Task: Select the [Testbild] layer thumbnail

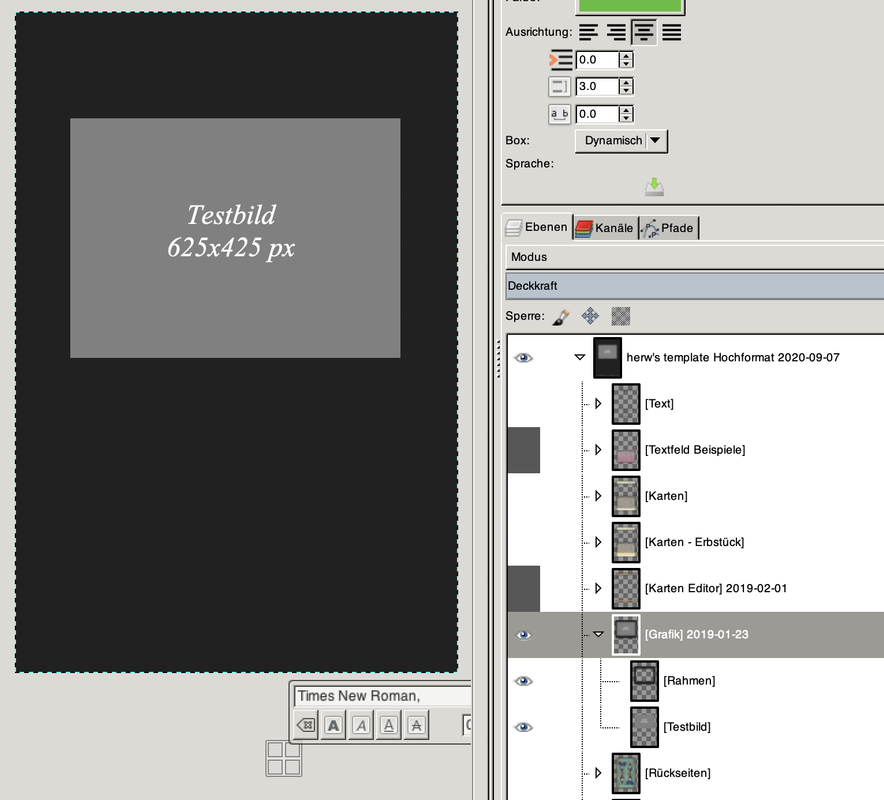Action: [644, 727]
